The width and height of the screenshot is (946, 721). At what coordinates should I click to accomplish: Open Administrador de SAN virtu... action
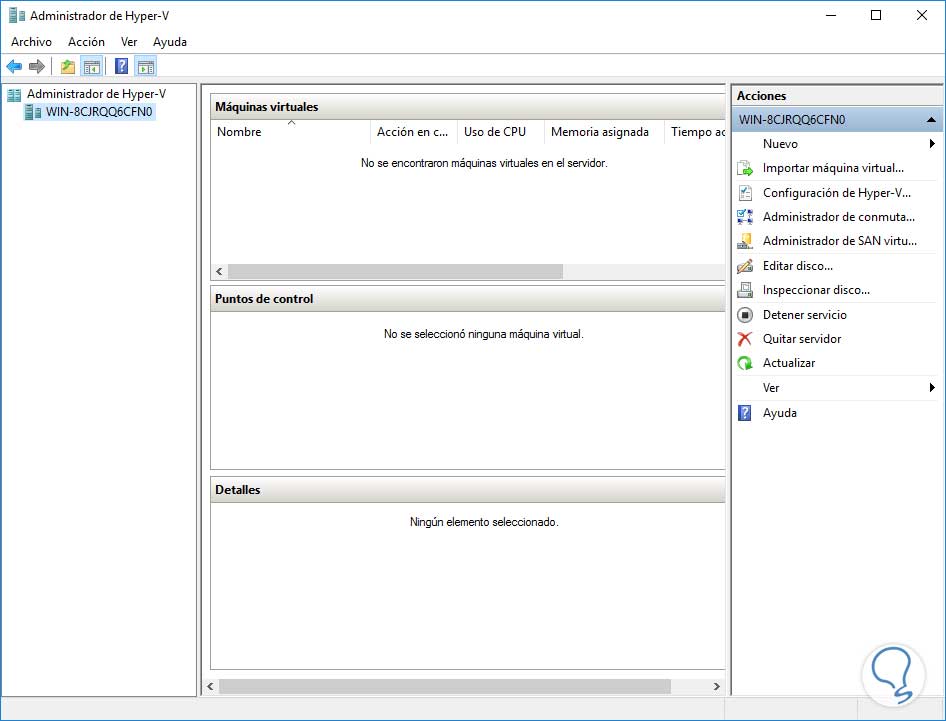(839, 241)
